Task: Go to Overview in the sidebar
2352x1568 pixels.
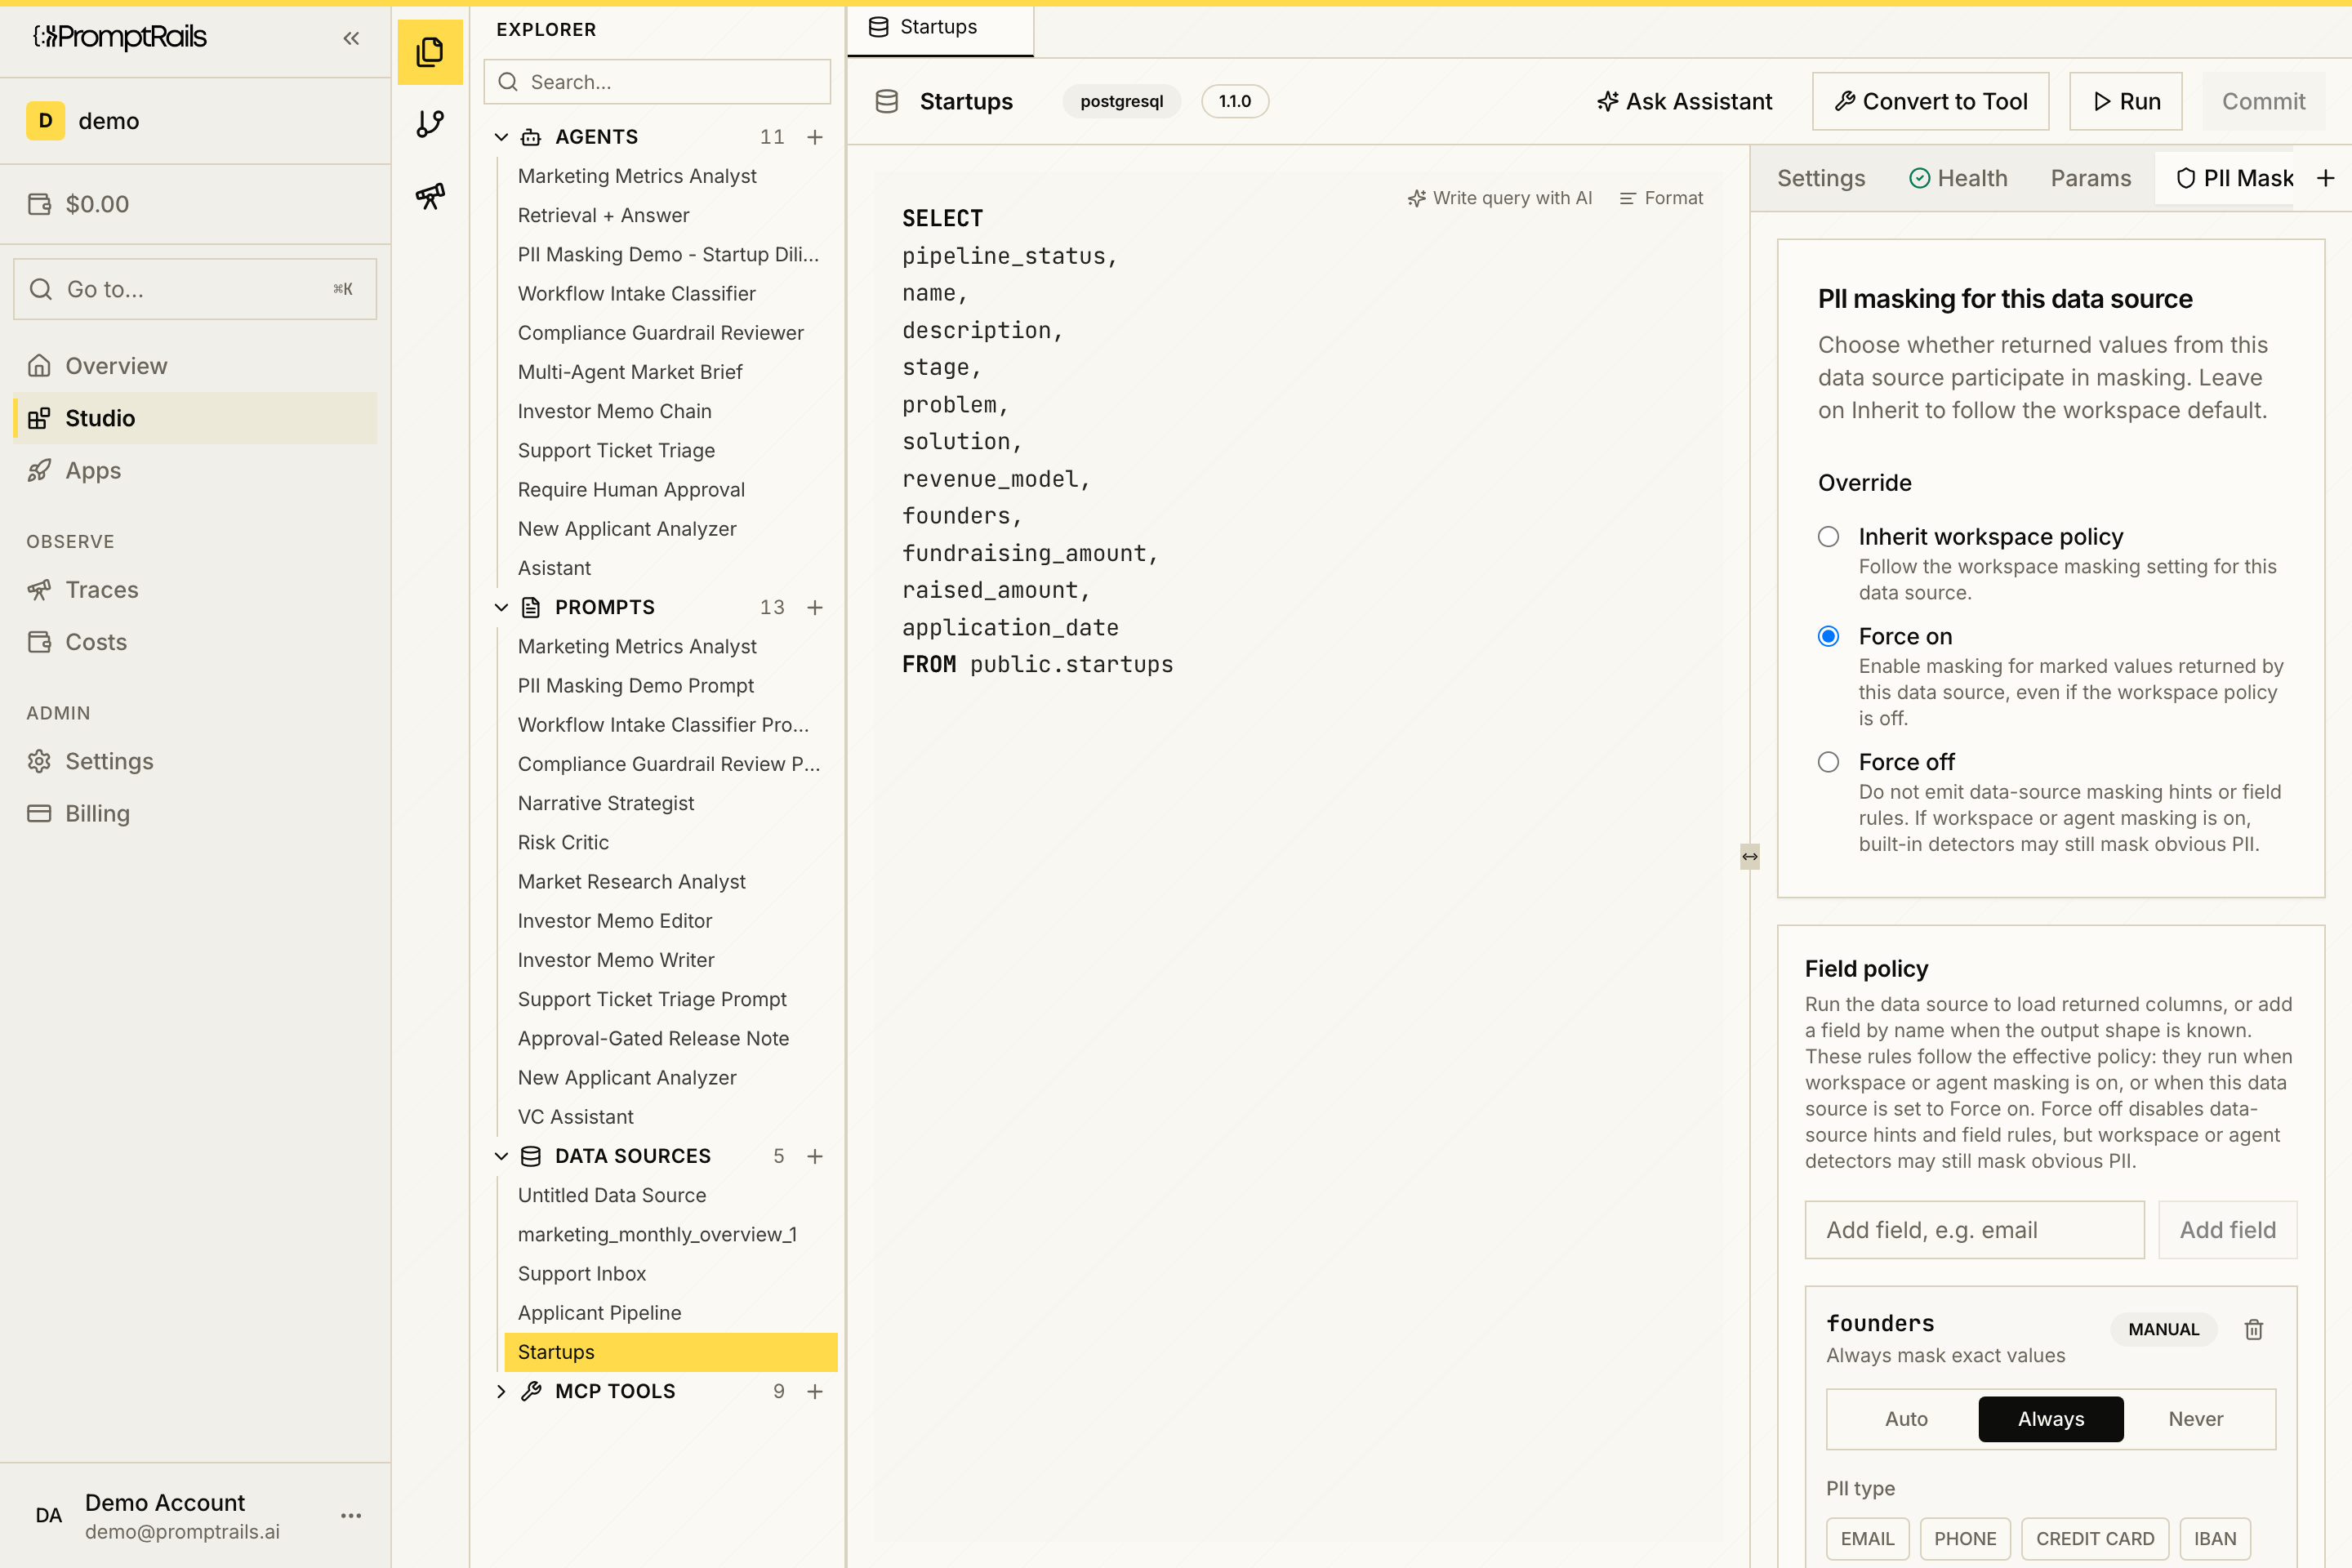Action: 195,366
